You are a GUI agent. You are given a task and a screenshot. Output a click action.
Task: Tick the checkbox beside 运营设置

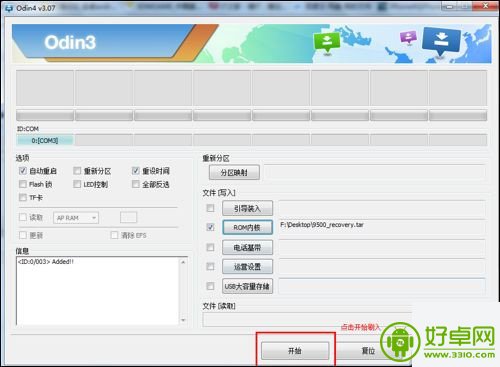(x=210, y=266)
